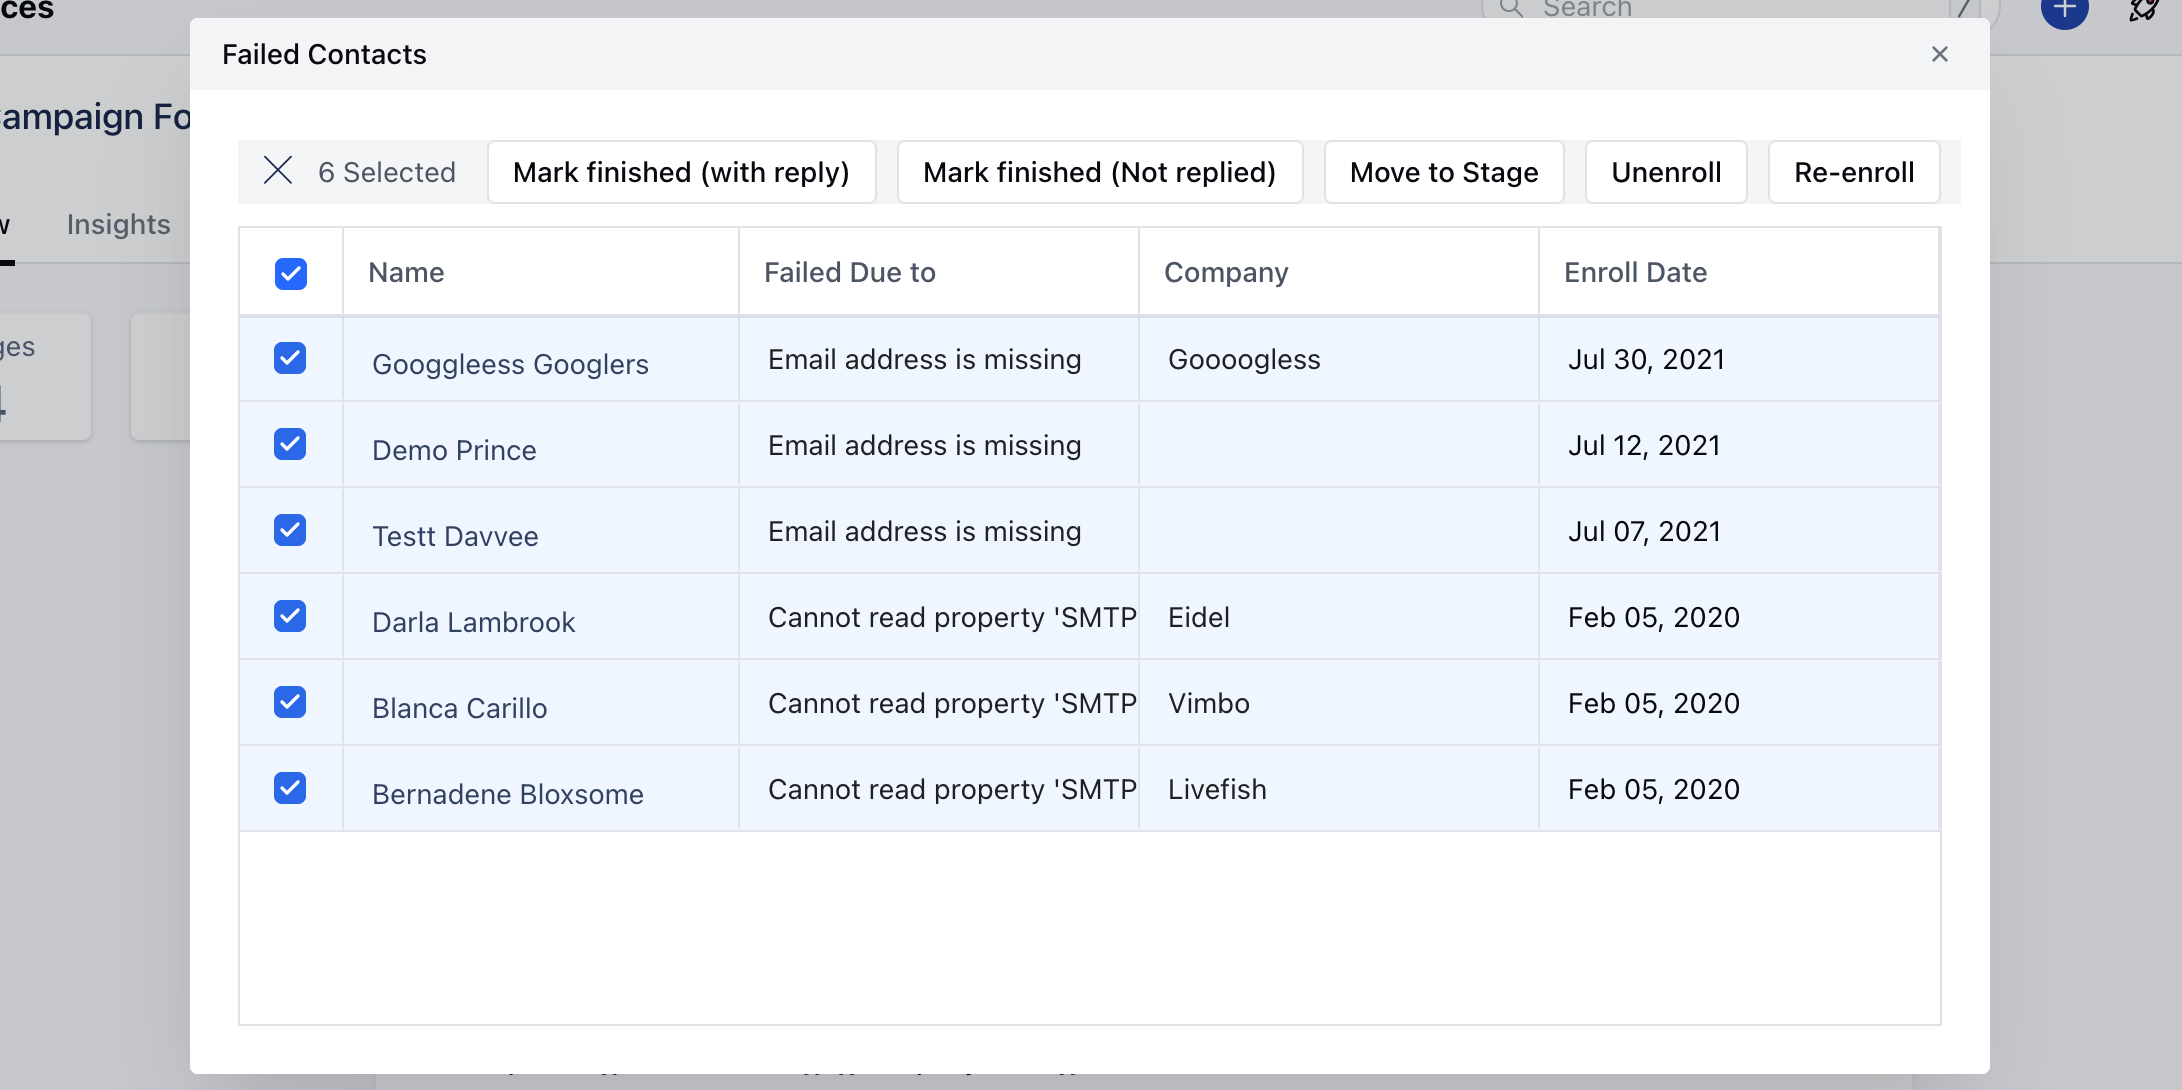This screenshot has width=2182, height=1090.
Task: Uncheck the Demo Prince row checkbox
Action: click(290, 444)
